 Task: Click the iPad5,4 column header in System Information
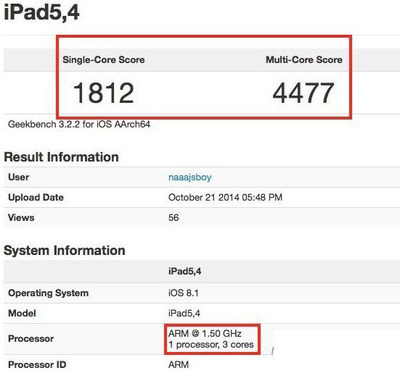185,271
